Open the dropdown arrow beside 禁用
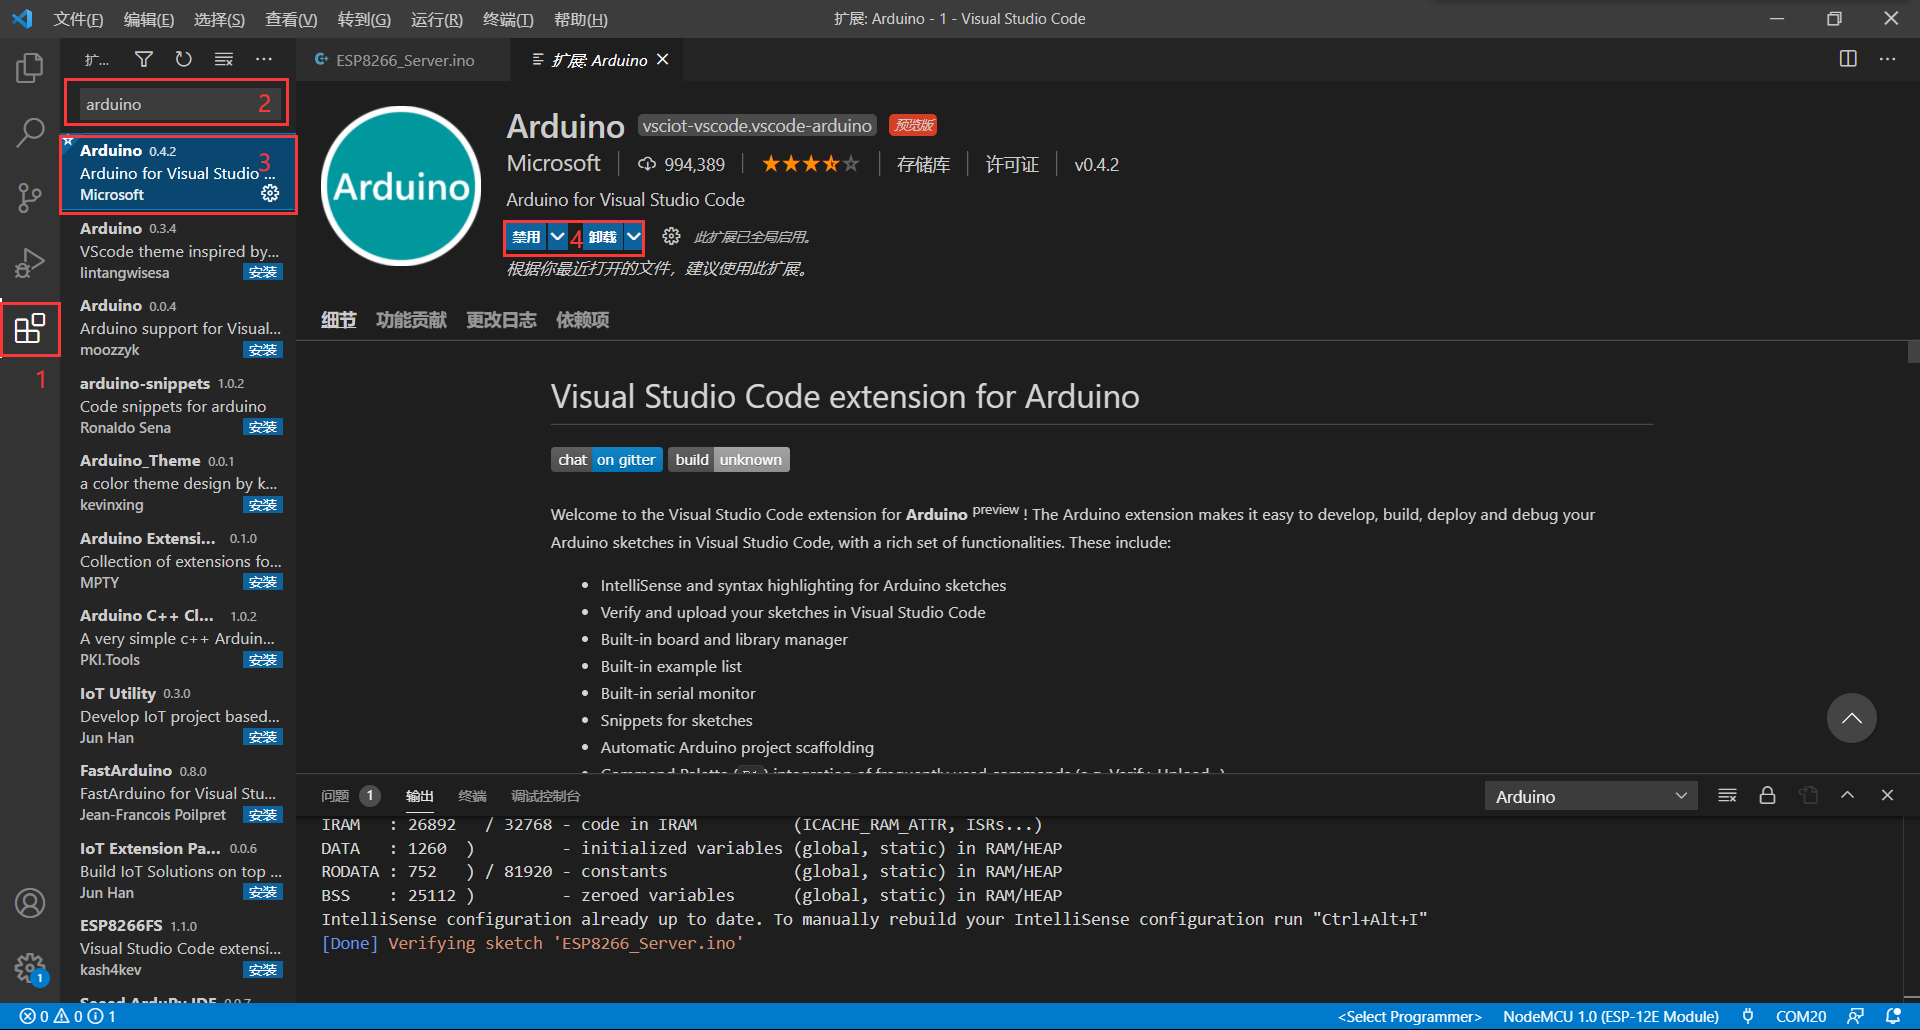The width and height of the screenshot is (1920, 1030). click(x=557, y=236)
